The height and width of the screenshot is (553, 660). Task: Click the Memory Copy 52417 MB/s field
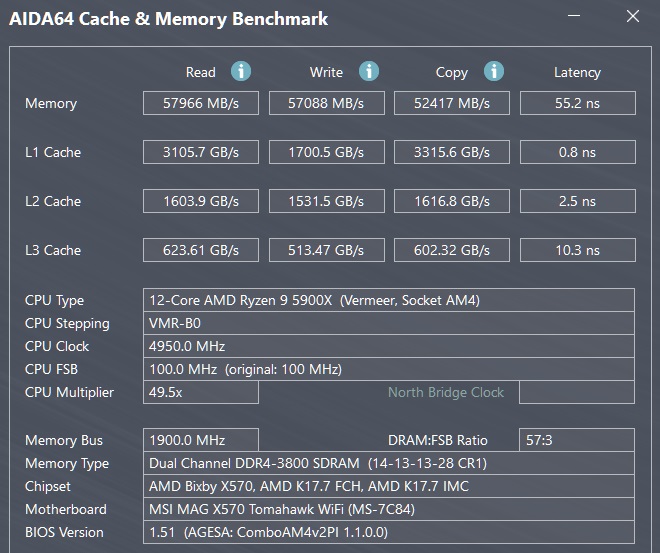[451, 103]
